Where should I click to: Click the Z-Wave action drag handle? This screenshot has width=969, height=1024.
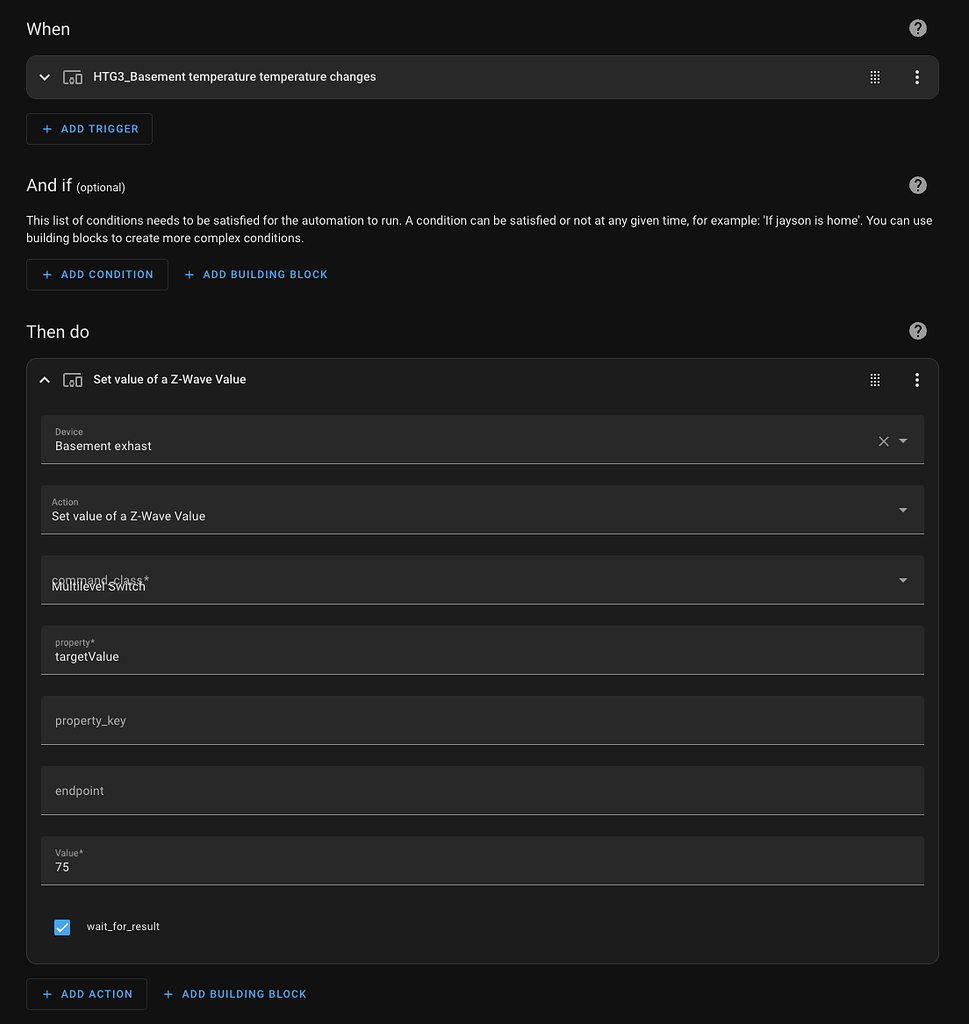pos(875,380)
